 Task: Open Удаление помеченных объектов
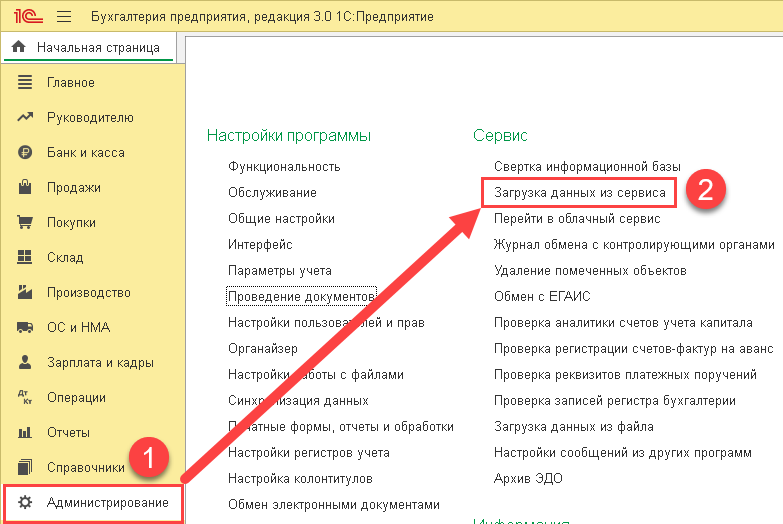pyautogui.click(x=590, y=270)
